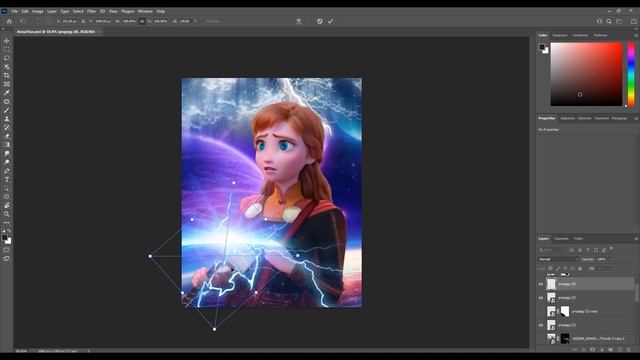Select the Horizontal Type tool
640x360 pixels.
click(7, 180)
